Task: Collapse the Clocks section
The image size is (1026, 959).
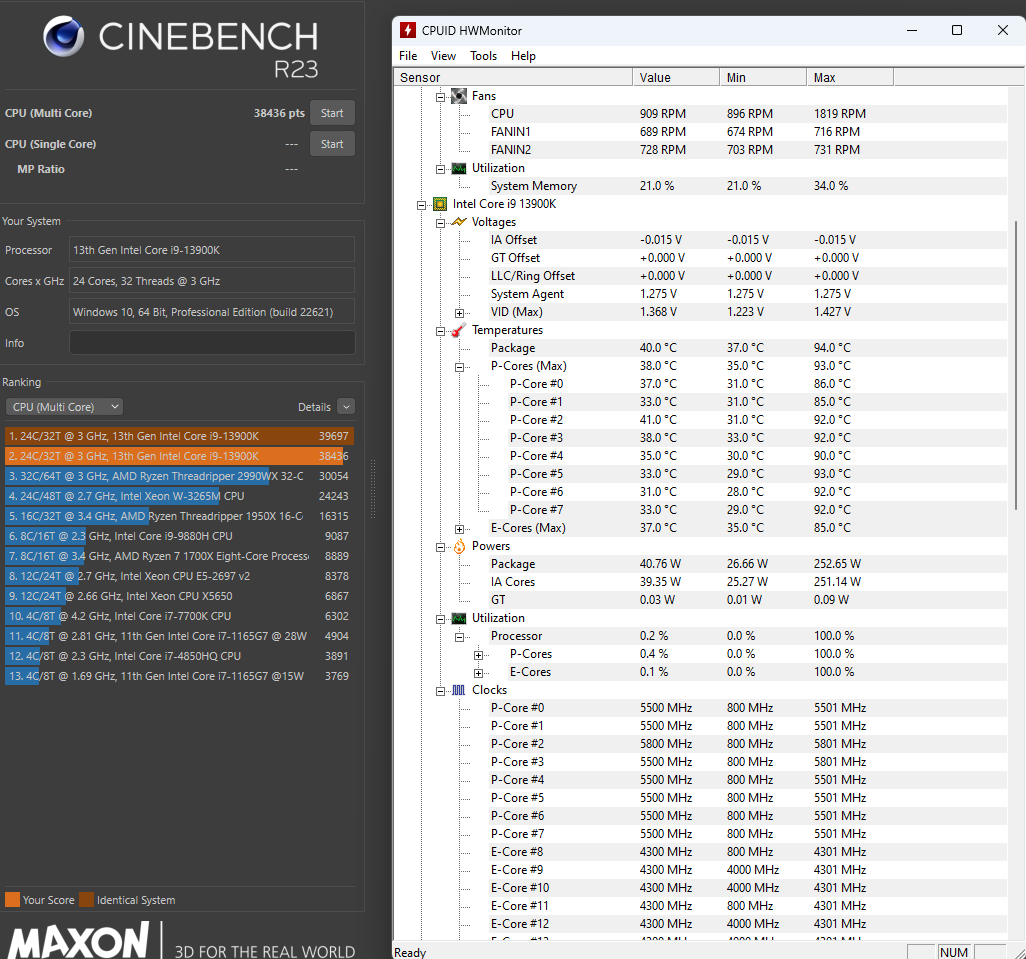Action: (440, 691)
